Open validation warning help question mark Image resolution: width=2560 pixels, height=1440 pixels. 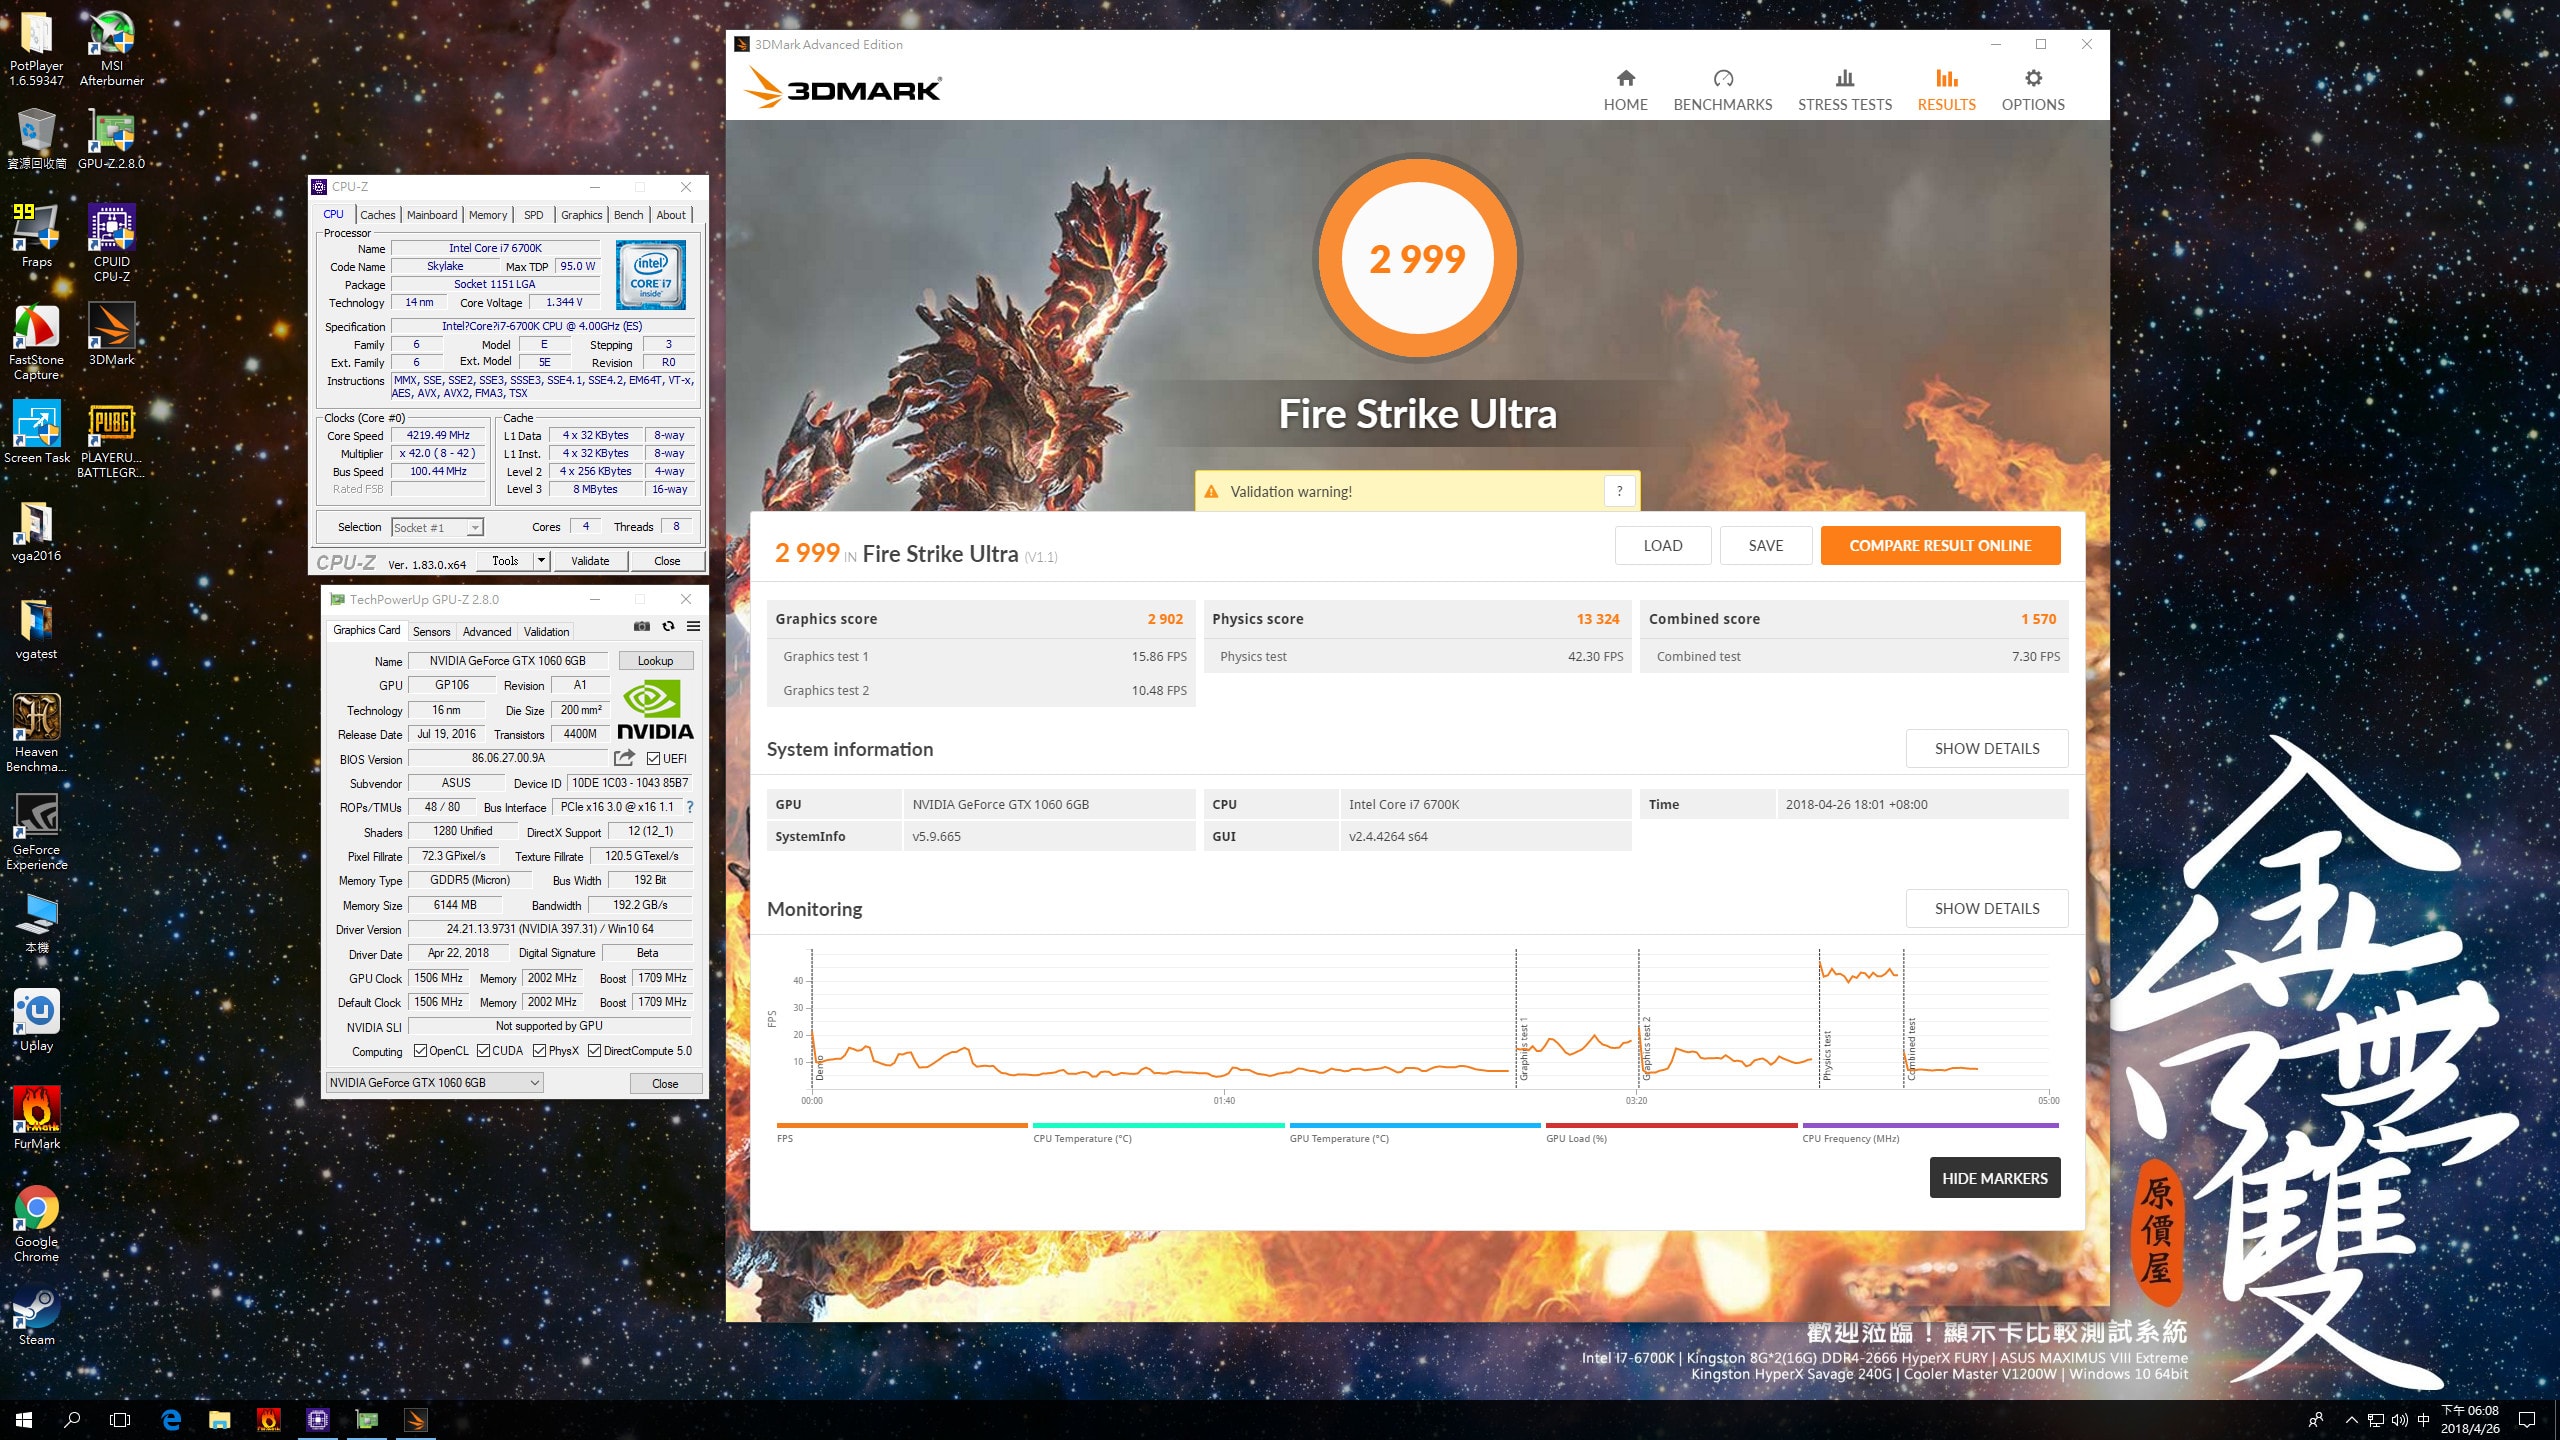(x=1619, y=491)
